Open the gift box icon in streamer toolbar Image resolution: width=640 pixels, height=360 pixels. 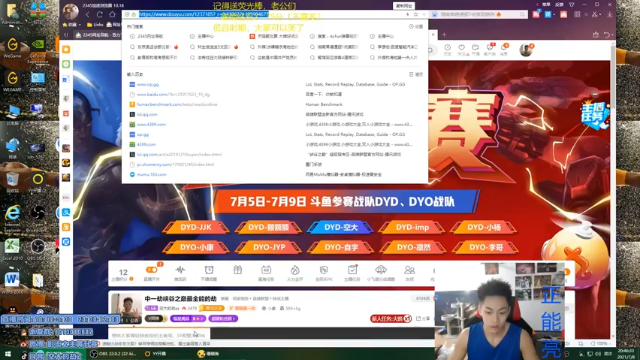[238, 270]
